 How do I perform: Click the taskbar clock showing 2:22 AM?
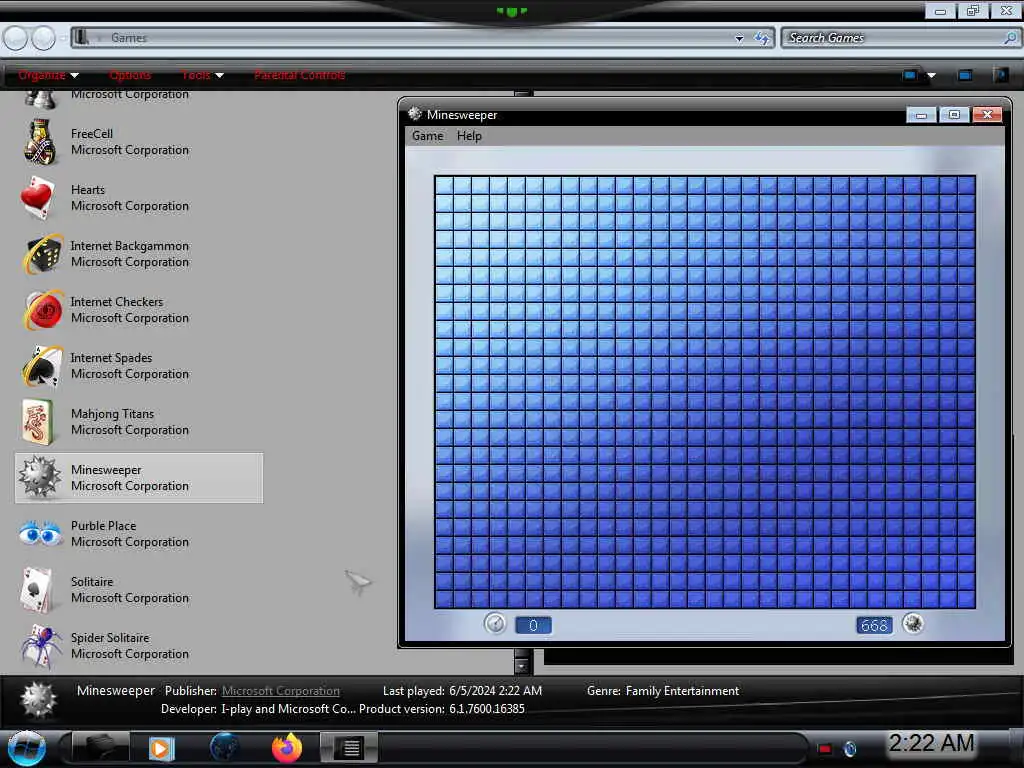pyautogui.click(x=931, y=743)
